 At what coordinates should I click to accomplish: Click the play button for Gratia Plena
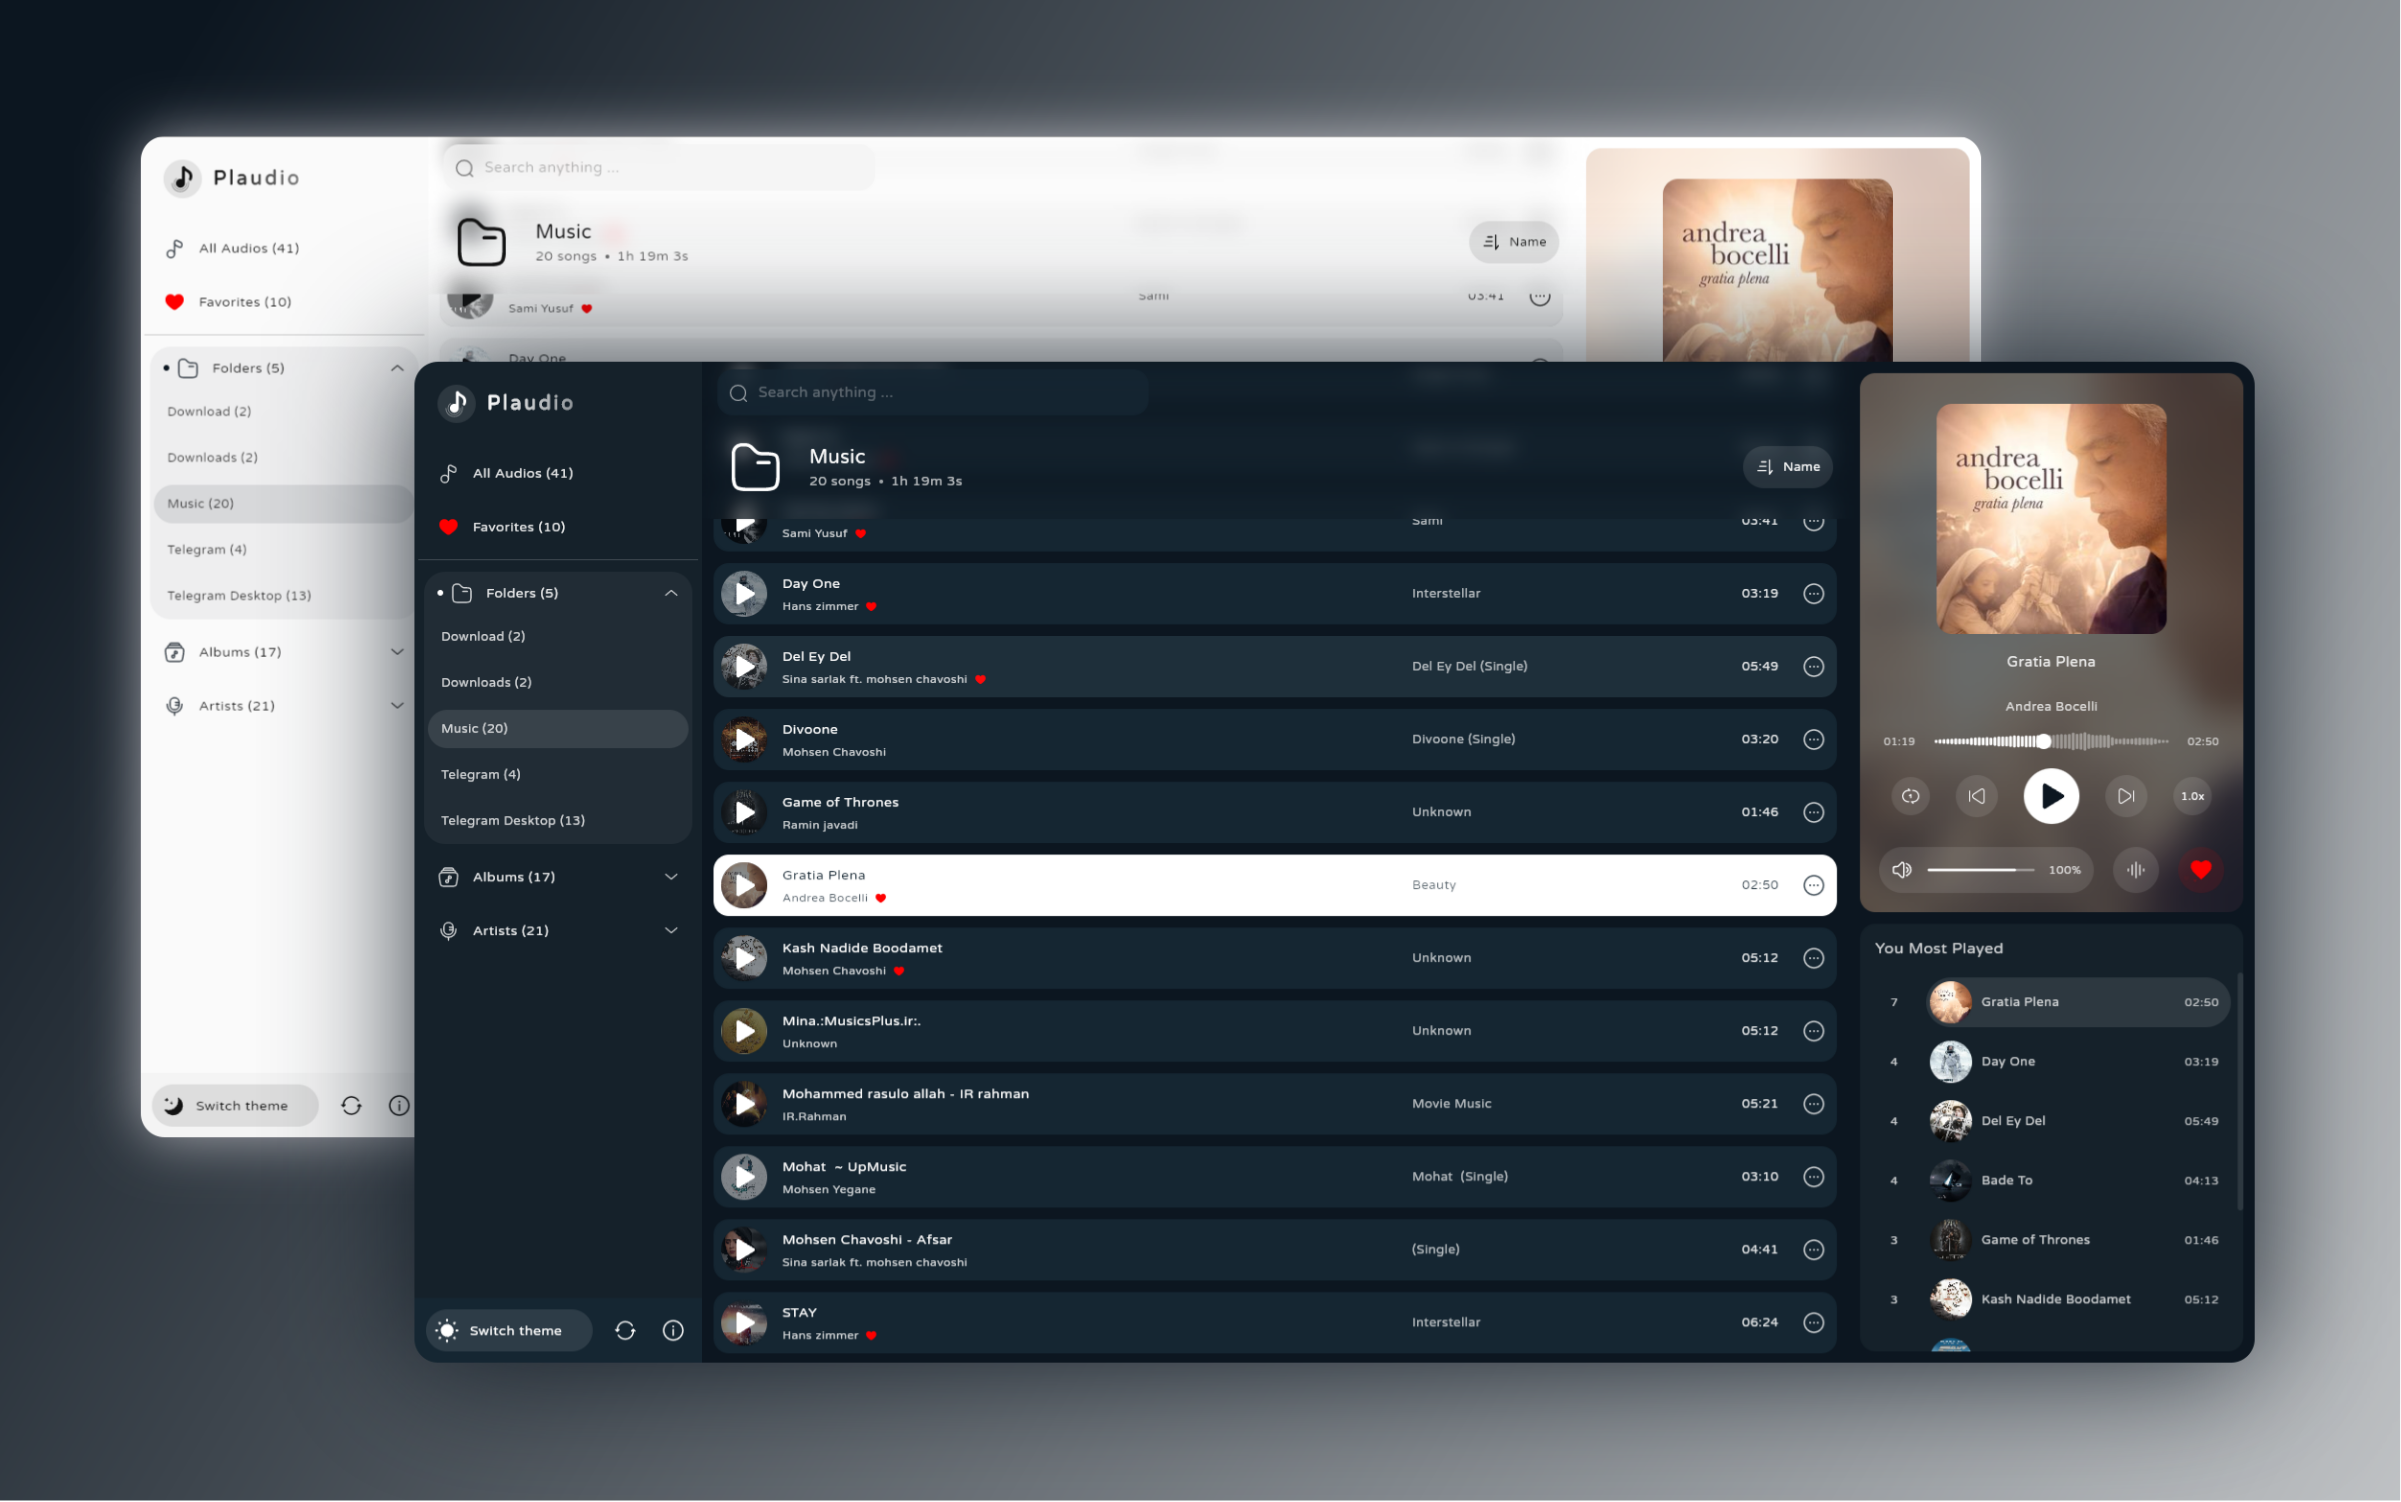[747, 884]
